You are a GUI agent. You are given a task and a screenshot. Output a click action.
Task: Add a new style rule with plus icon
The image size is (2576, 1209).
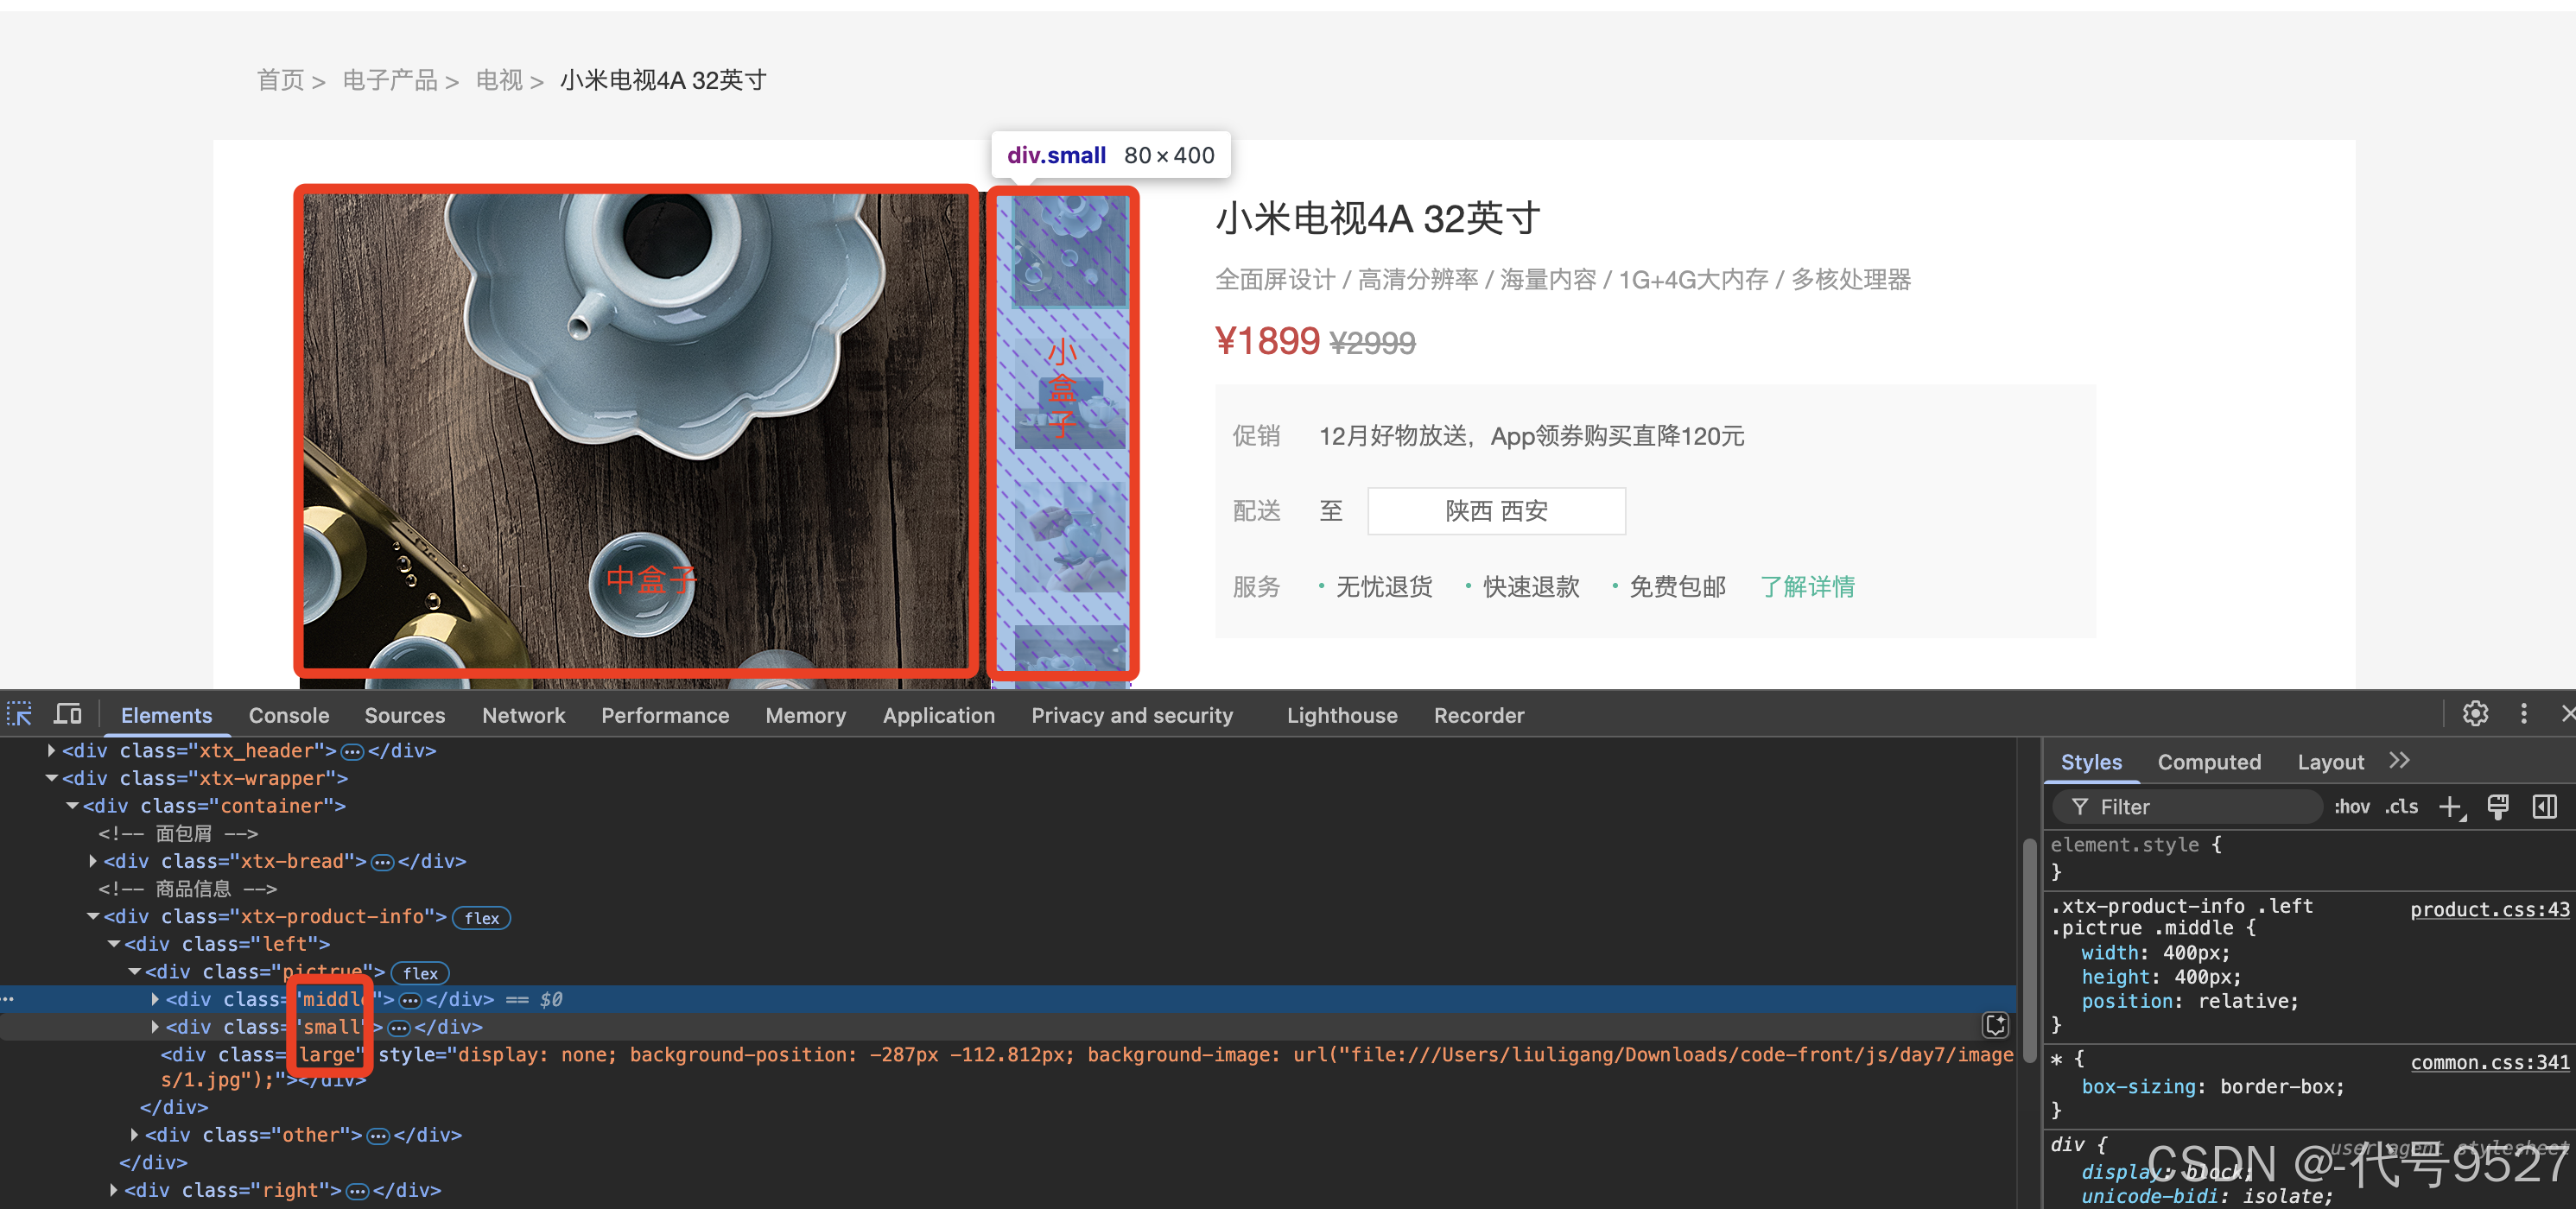click(x=2451, y=807)
